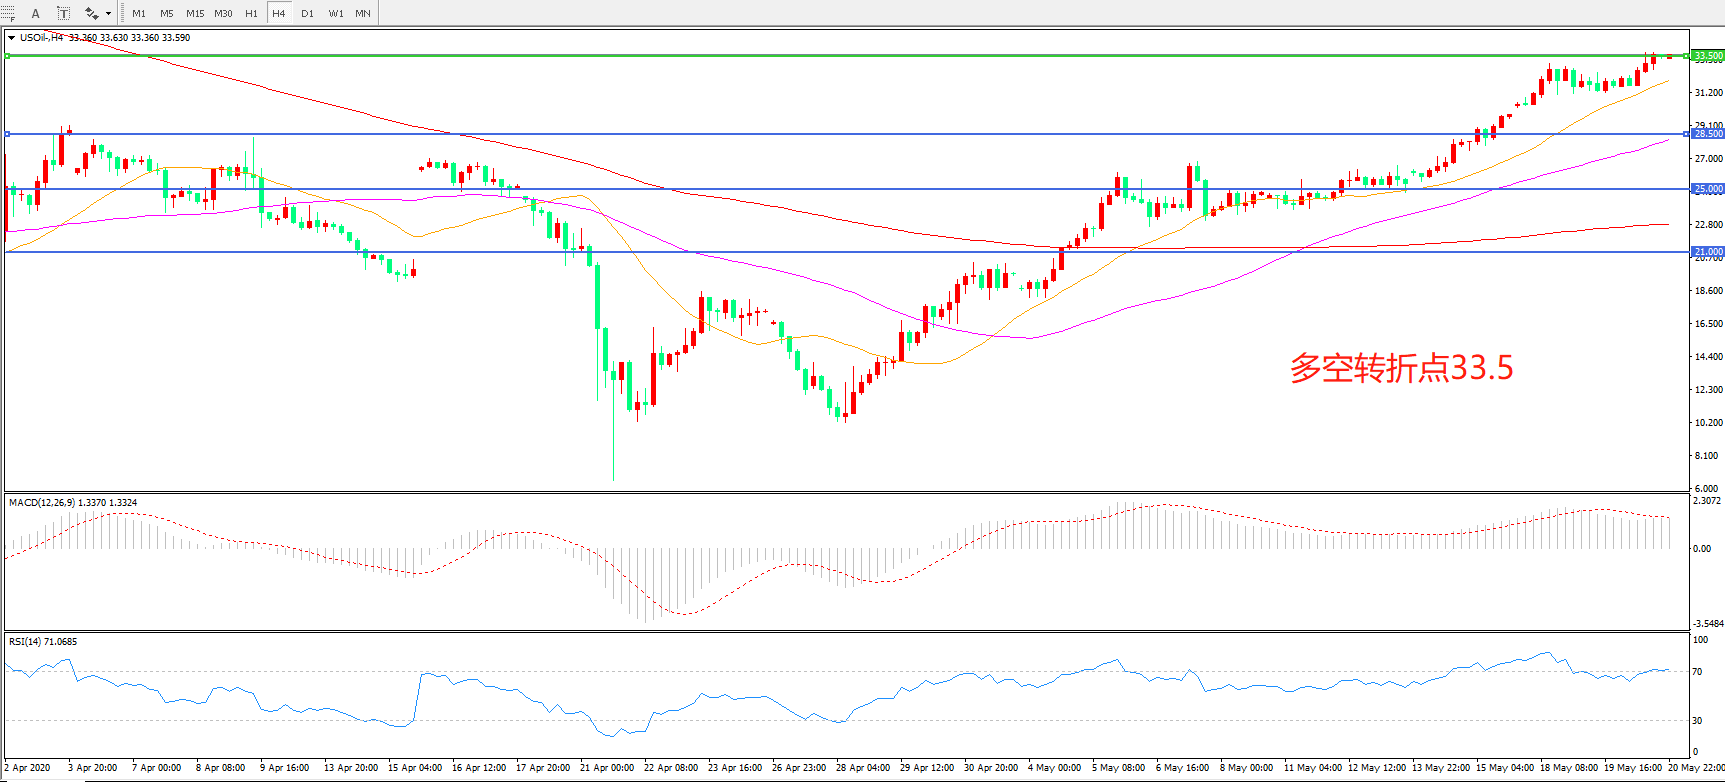Select the Arrows drawing tool
Image resolution: width=1725 pixels, height=782 pixels.
[91, 13]
